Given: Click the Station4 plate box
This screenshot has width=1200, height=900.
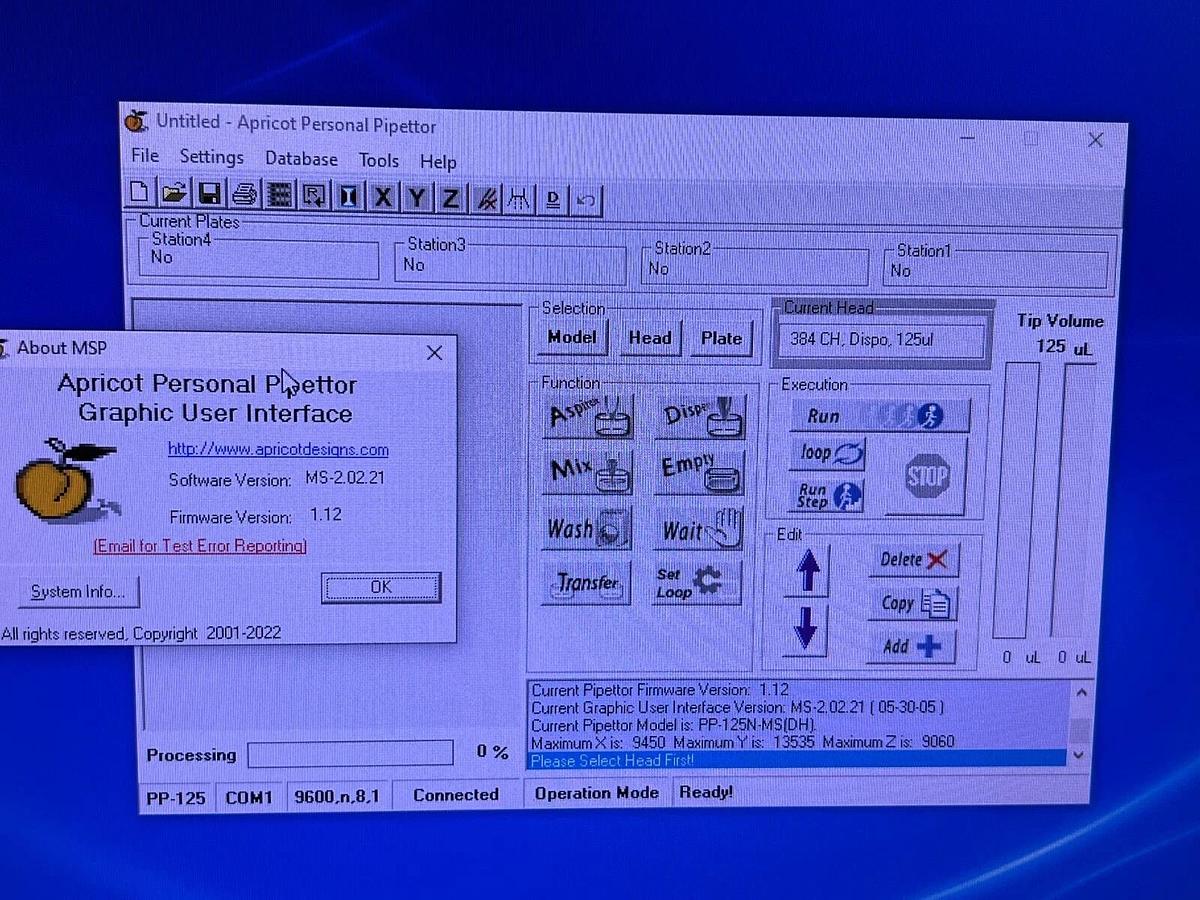Looking at the screenshot, I should [x=259, y=257].
